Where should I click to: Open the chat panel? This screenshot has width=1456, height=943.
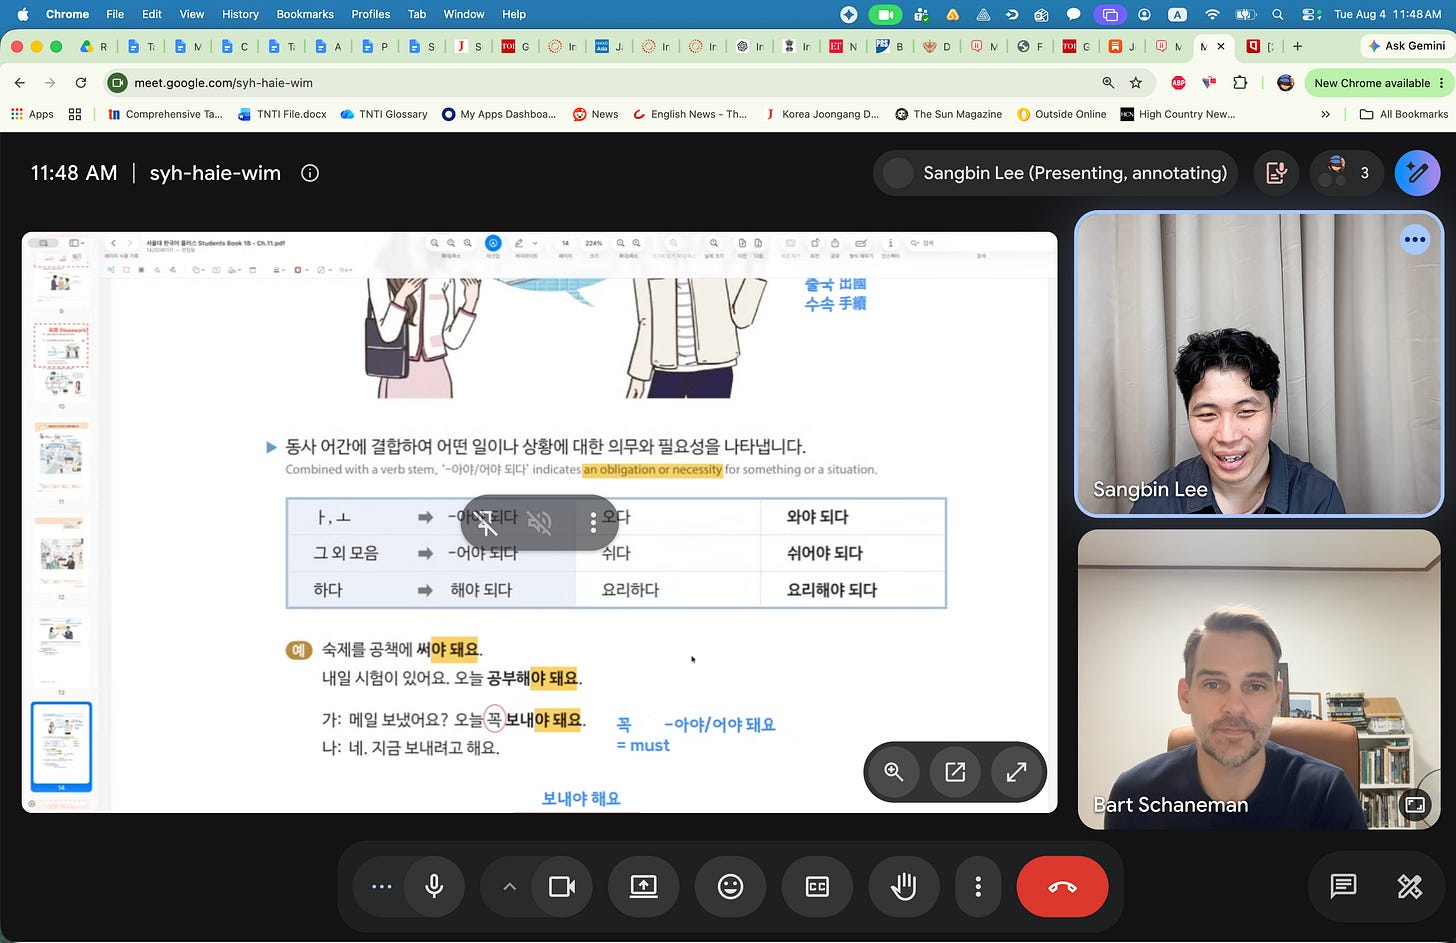click(x=1343, y=886)
